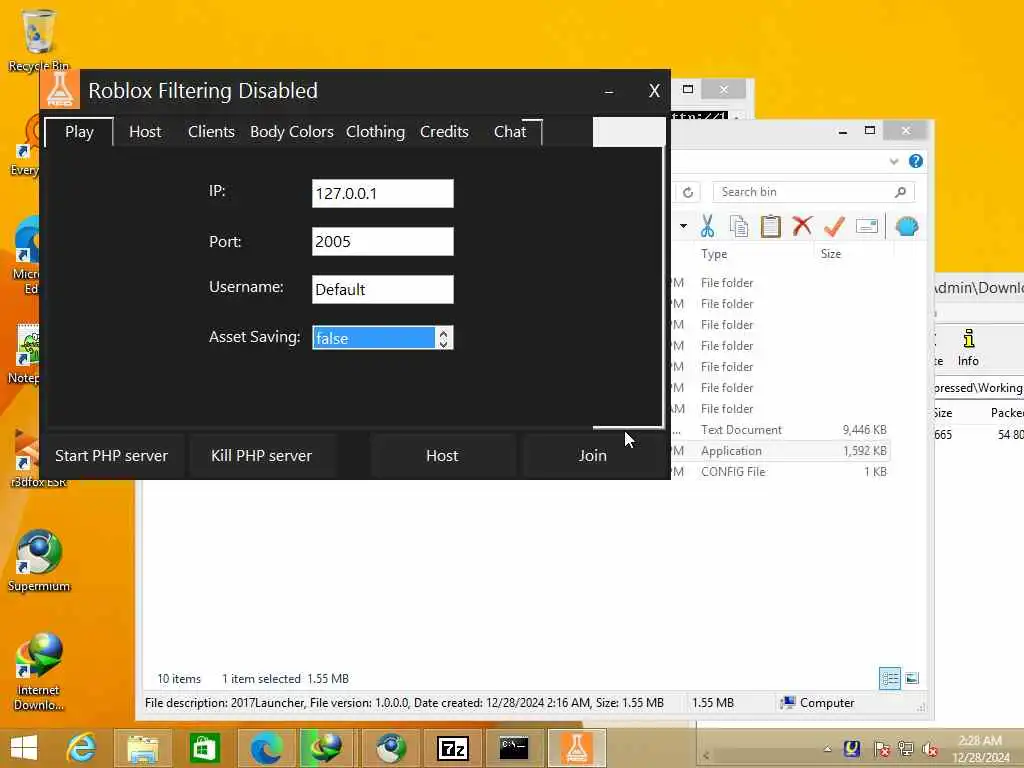
Task: Click the search magnifier icon
Action: click(x=901, y=192)
